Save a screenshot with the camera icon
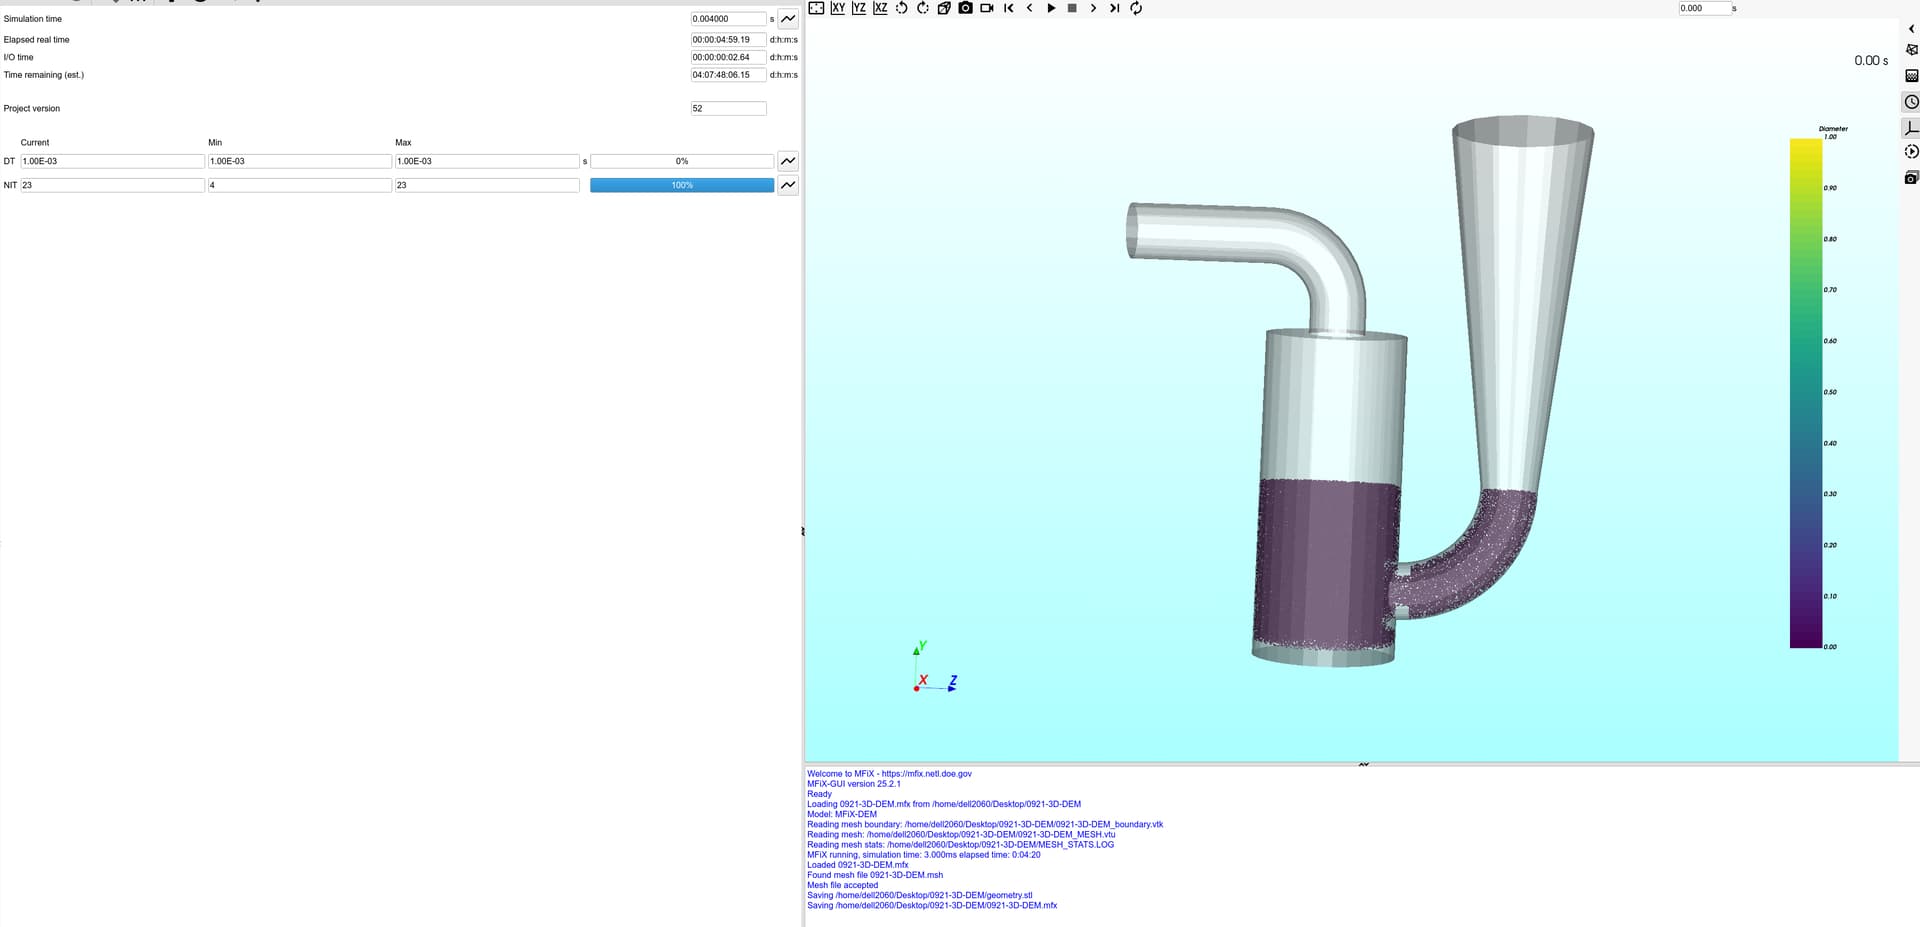 965,8
